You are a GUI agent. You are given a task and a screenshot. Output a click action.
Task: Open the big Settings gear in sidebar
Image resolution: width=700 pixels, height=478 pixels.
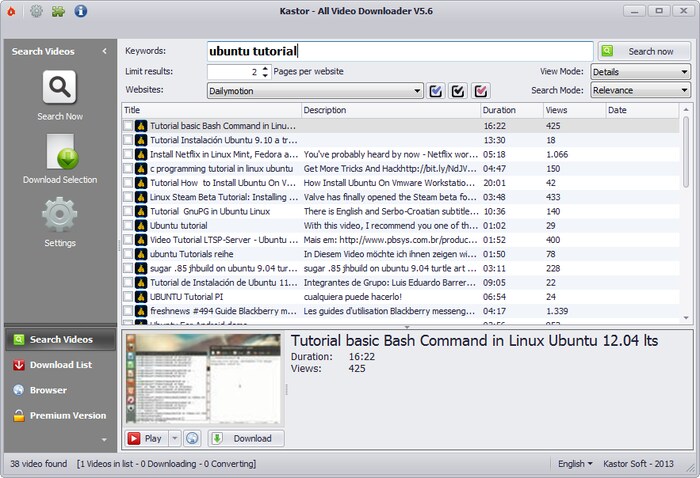60,215
